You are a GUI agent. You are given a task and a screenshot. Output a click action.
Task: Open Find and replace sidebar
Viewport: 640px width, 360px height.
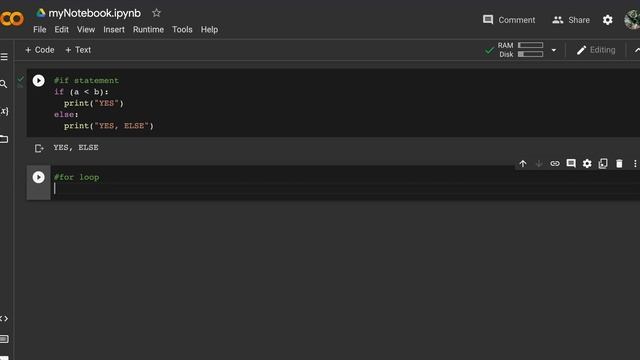(4, 84)
